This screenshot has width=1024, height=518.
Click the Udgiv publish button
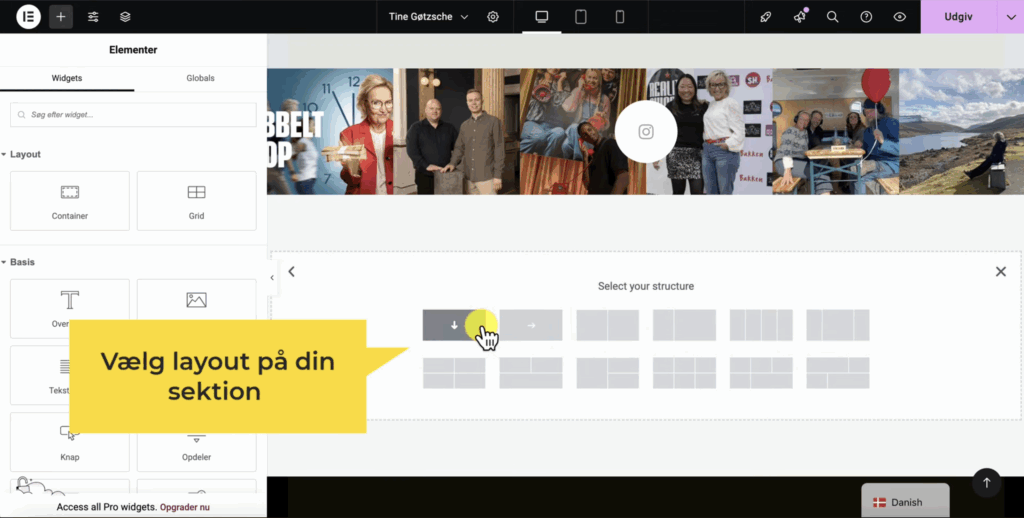959,17
